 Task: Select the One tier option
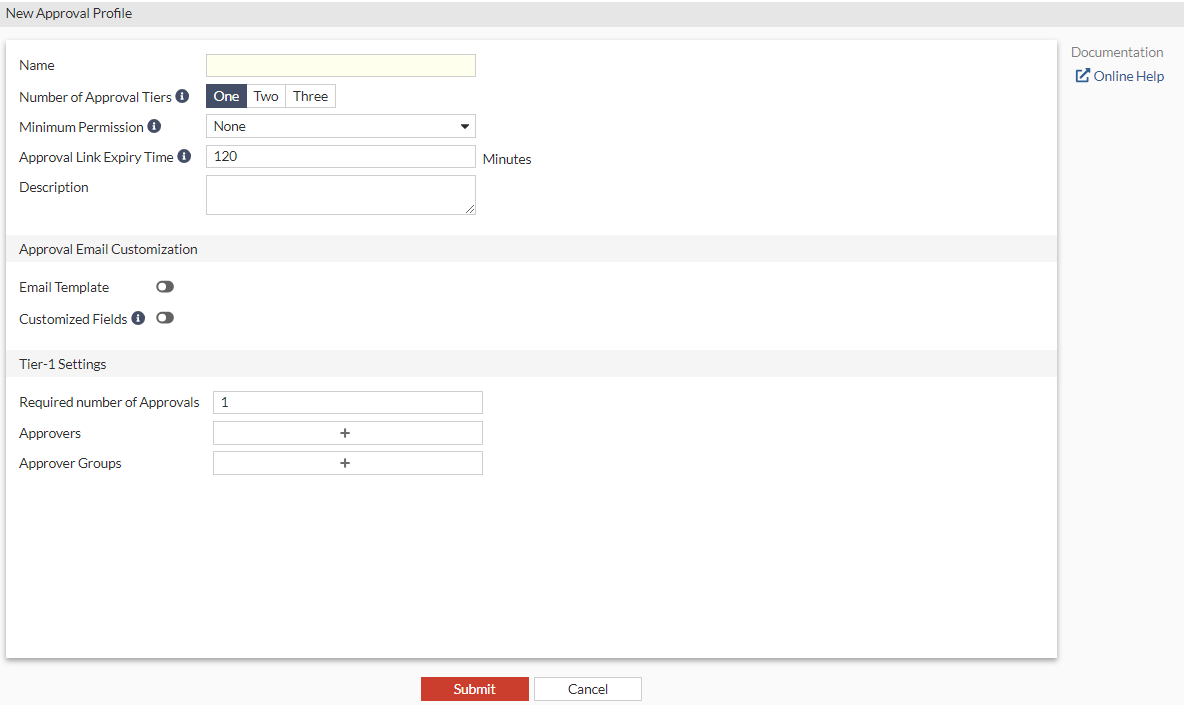[x=226, y=96]
